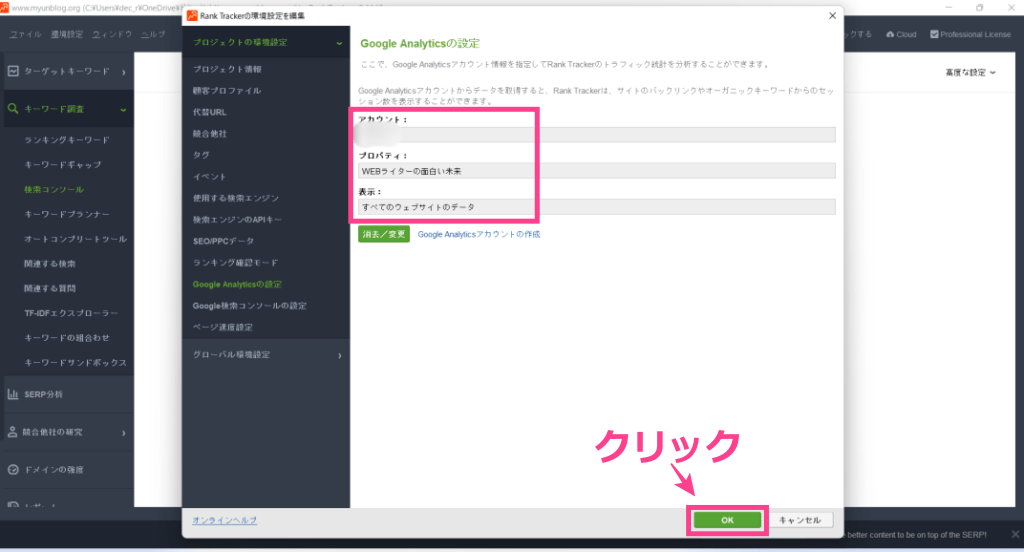1024x552 pixels.
Task: Click the キーワード調査 magnifier icon
Action: tap(13, 108)
